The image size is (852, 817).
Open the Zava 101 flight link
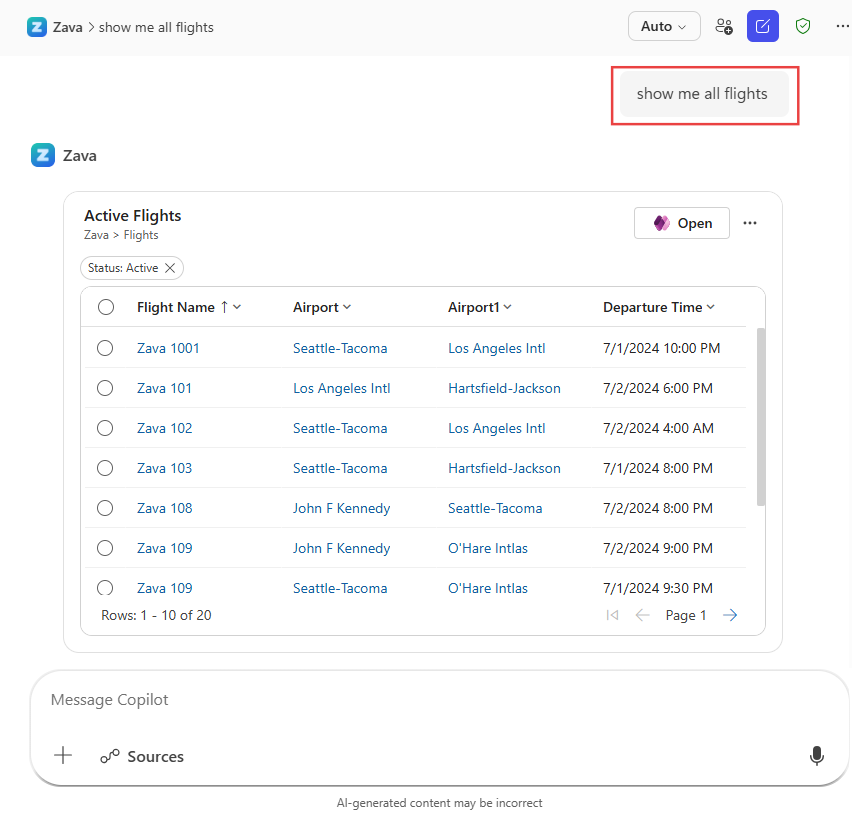[x=164, y=388]
